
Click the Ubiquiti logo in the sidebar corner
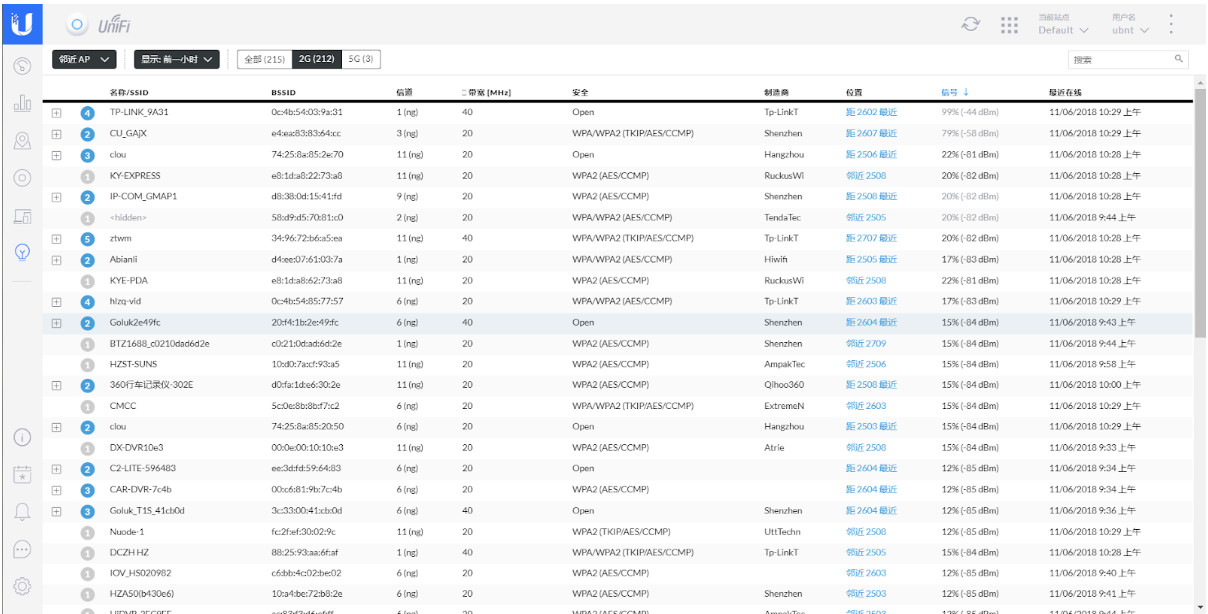pos(22,22)
